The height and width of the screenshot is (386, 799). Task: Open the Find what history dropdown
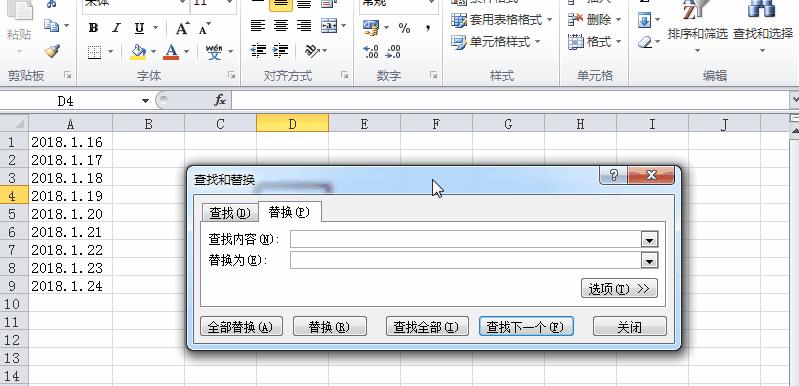[x=649, y=239]
